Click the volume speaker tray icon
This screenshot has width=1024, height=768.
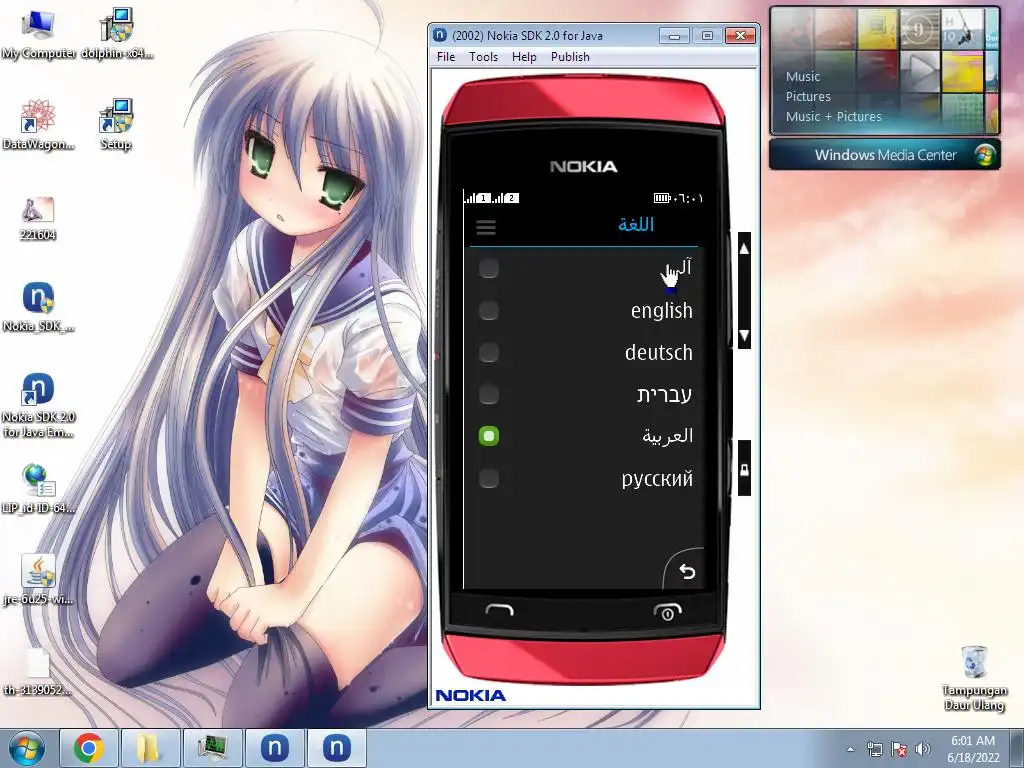click(x=923, y=749)
